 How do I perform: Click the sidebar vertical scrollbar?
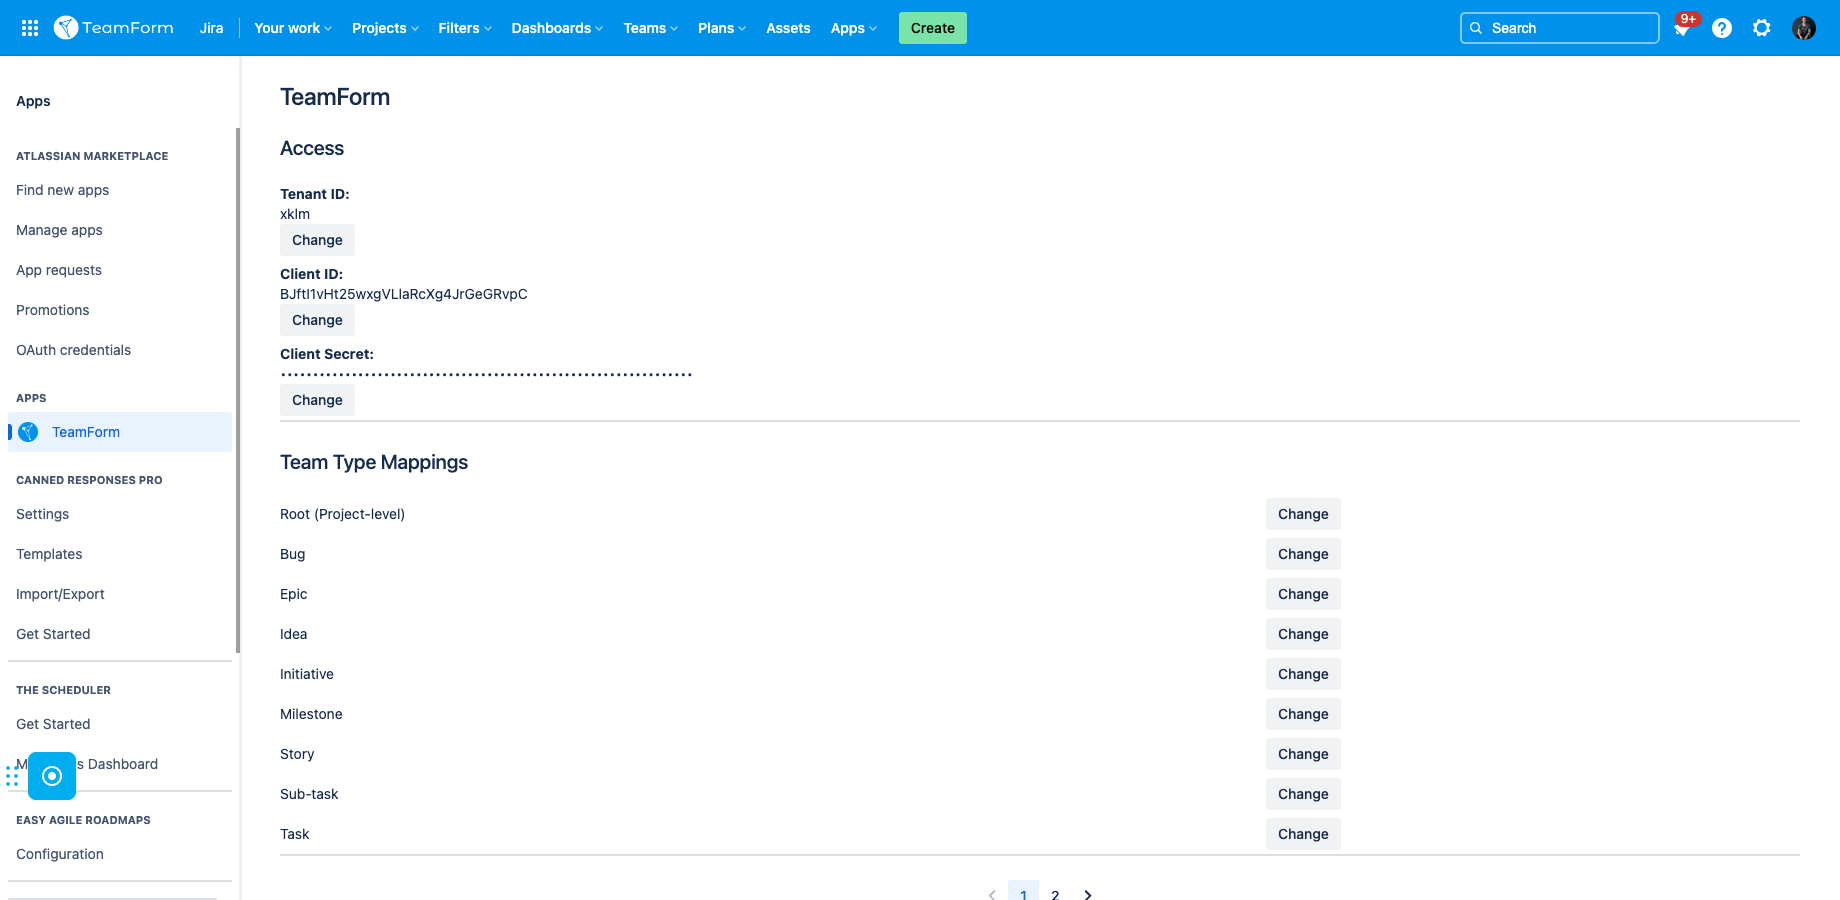point(238,390)
